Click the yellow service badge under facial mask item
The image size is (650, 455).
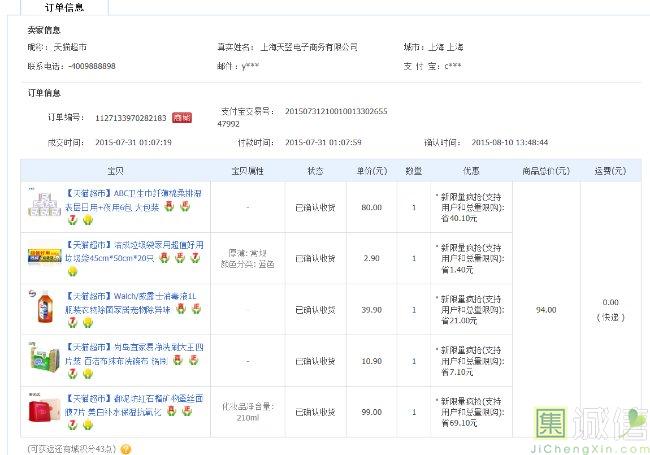[87, 426]
